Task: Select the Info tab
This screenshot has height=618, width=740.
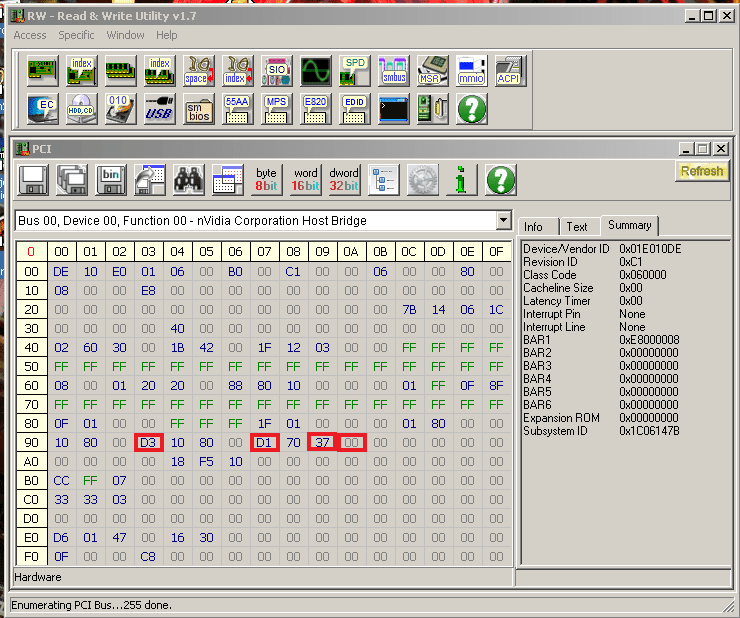Action: (534, 227)
